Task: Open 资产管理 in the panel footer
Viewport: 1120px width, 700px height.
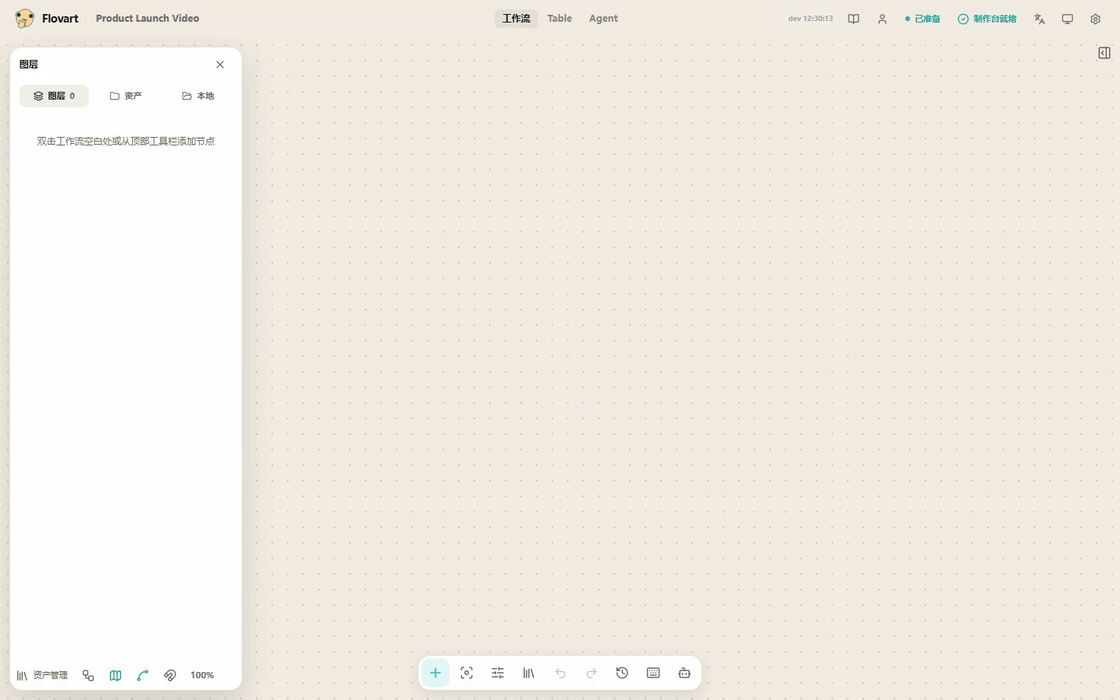Action: click(x=42, y=675)
